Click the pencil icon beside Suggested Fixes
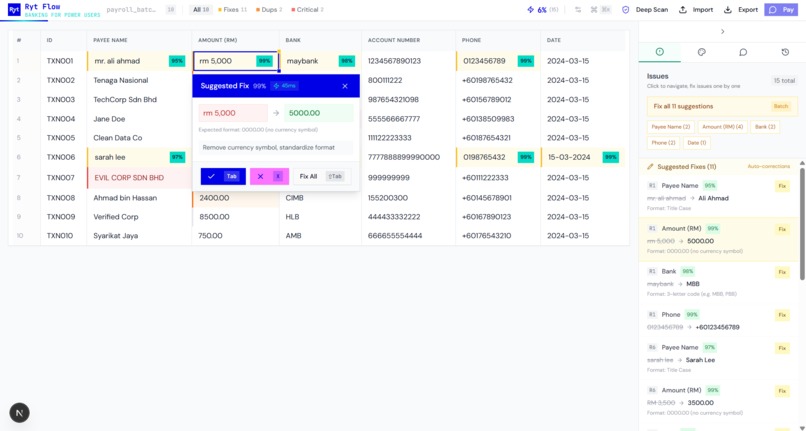Image resolution: width=806 pixels, height=431 pixels. [x=650, y=167]
